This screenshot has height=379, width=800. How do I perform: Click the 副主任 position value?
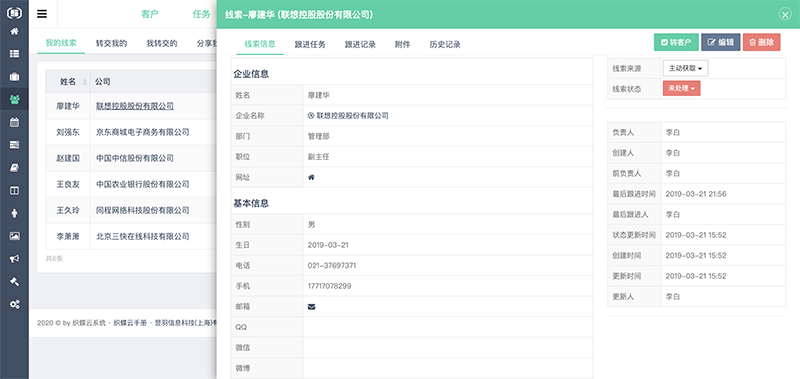(x=319, y=157)
